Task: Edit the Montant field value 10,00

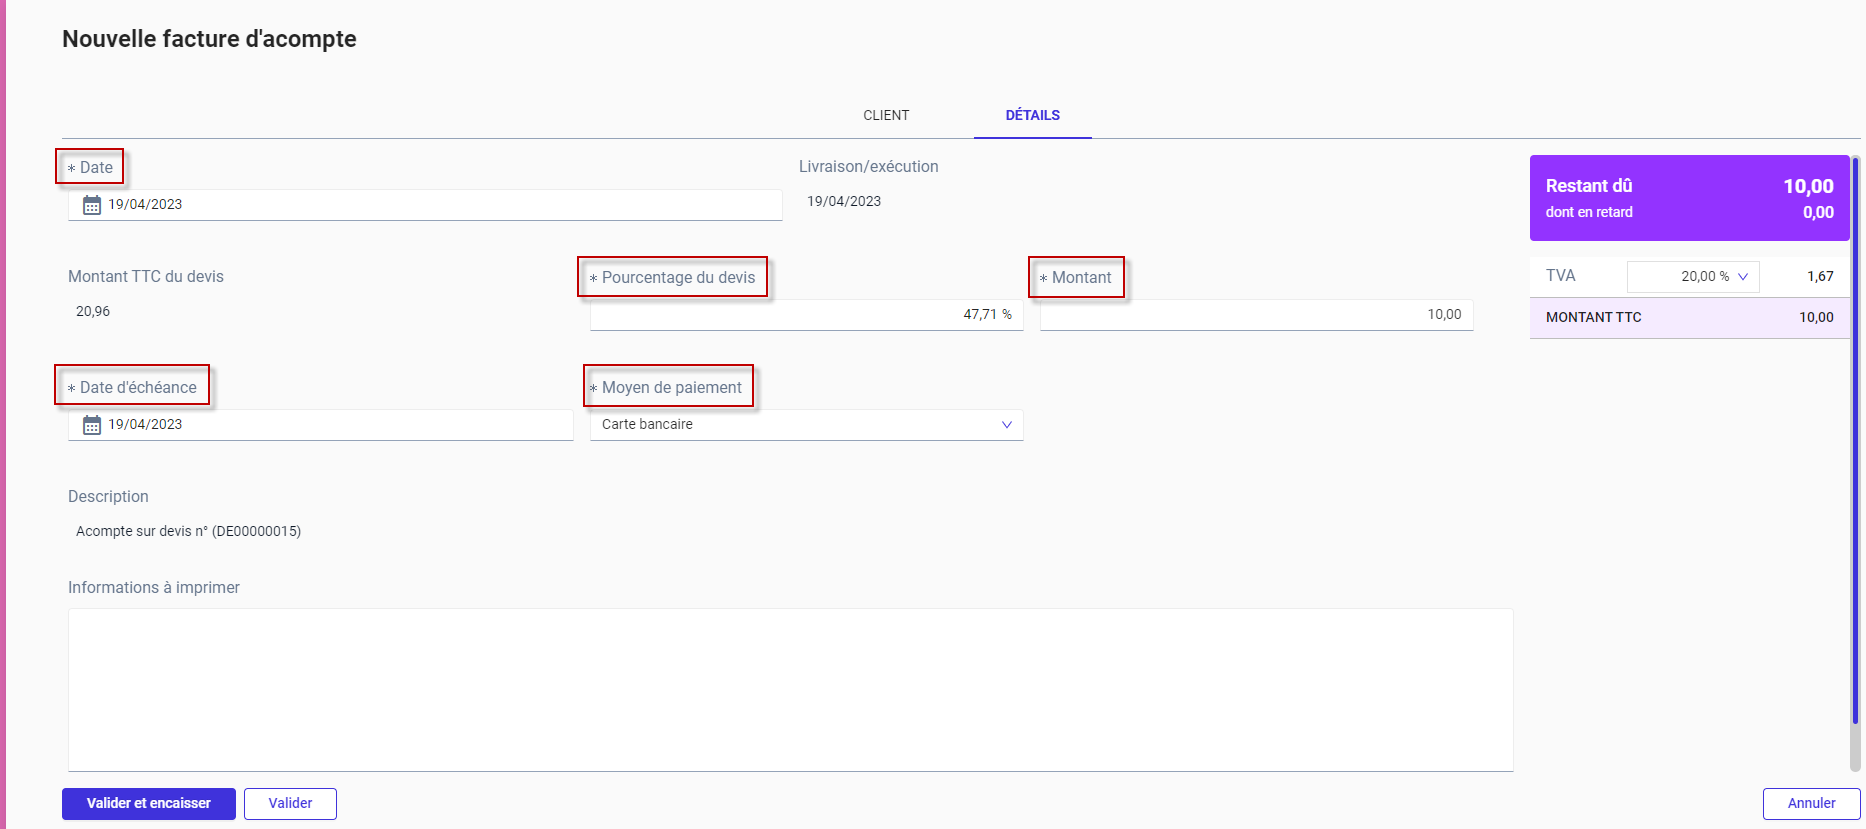Action: point(1256,315)
